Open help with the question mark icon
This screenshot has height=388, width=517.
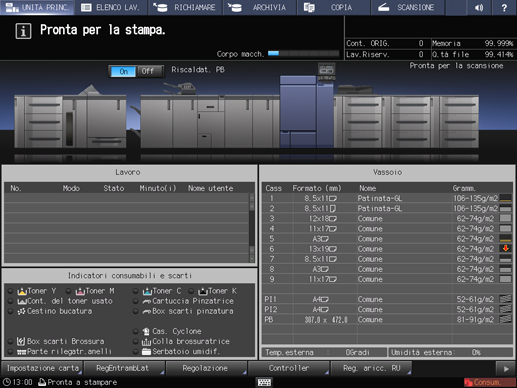coord(504,7)
